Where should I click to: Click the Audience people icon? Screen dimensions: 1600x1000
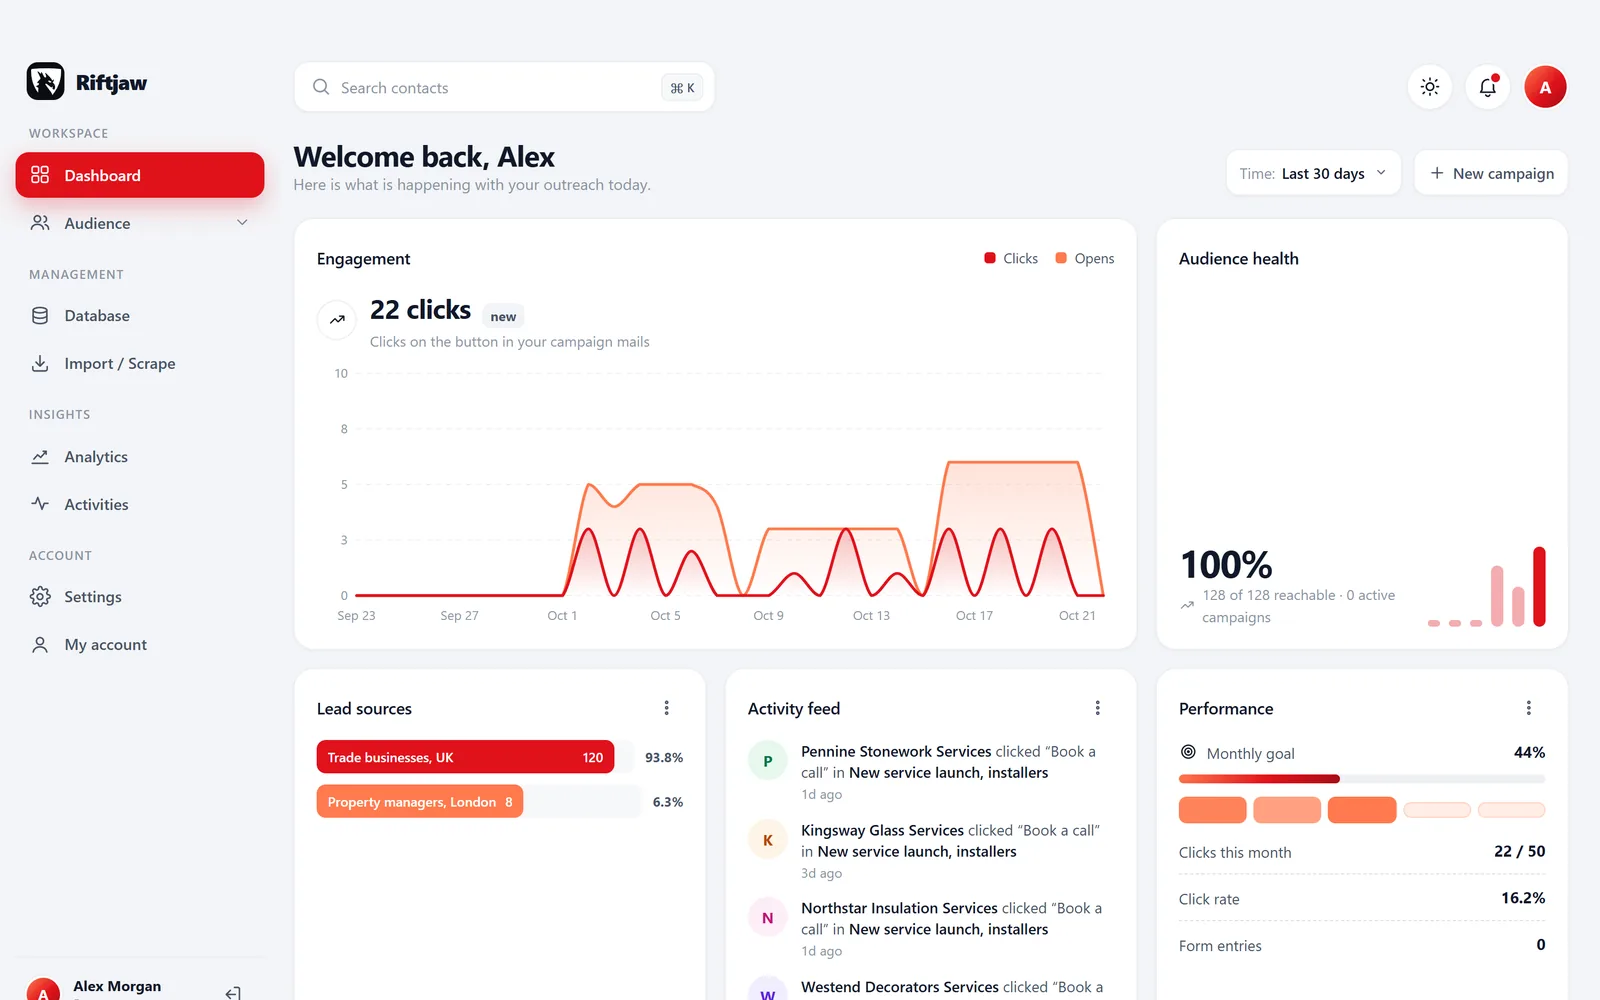[40, 223]
